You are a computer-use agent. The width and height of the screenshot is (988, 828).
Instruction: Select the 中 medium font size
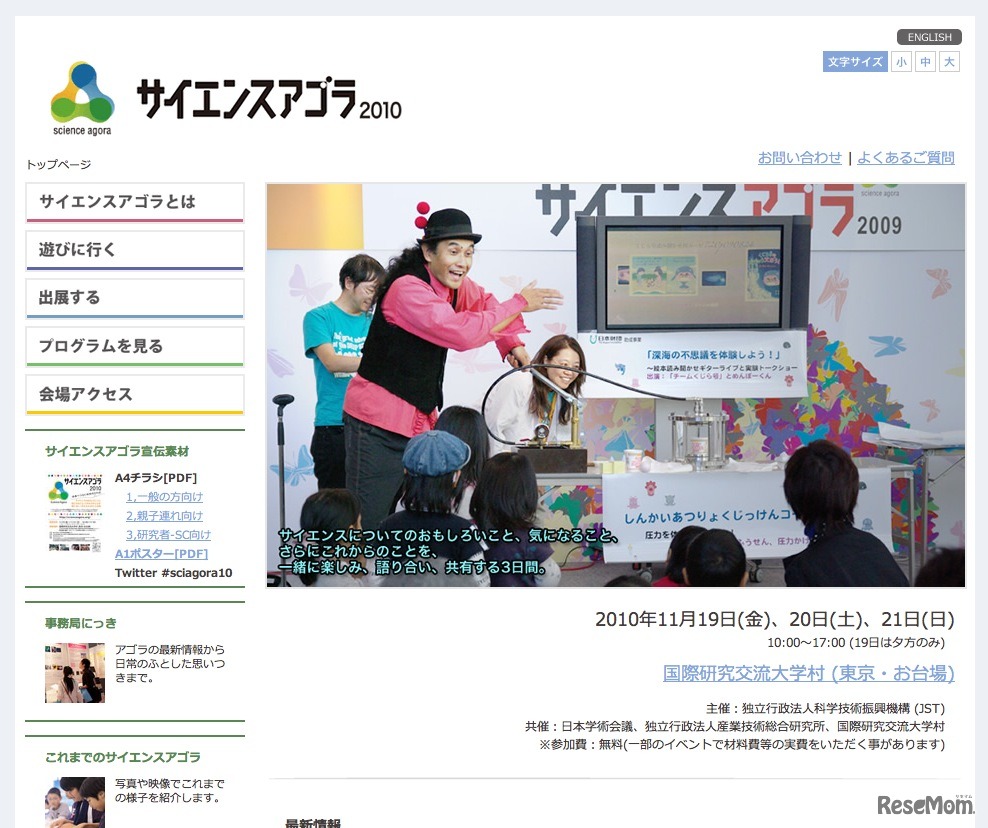[x=925, y=61]
